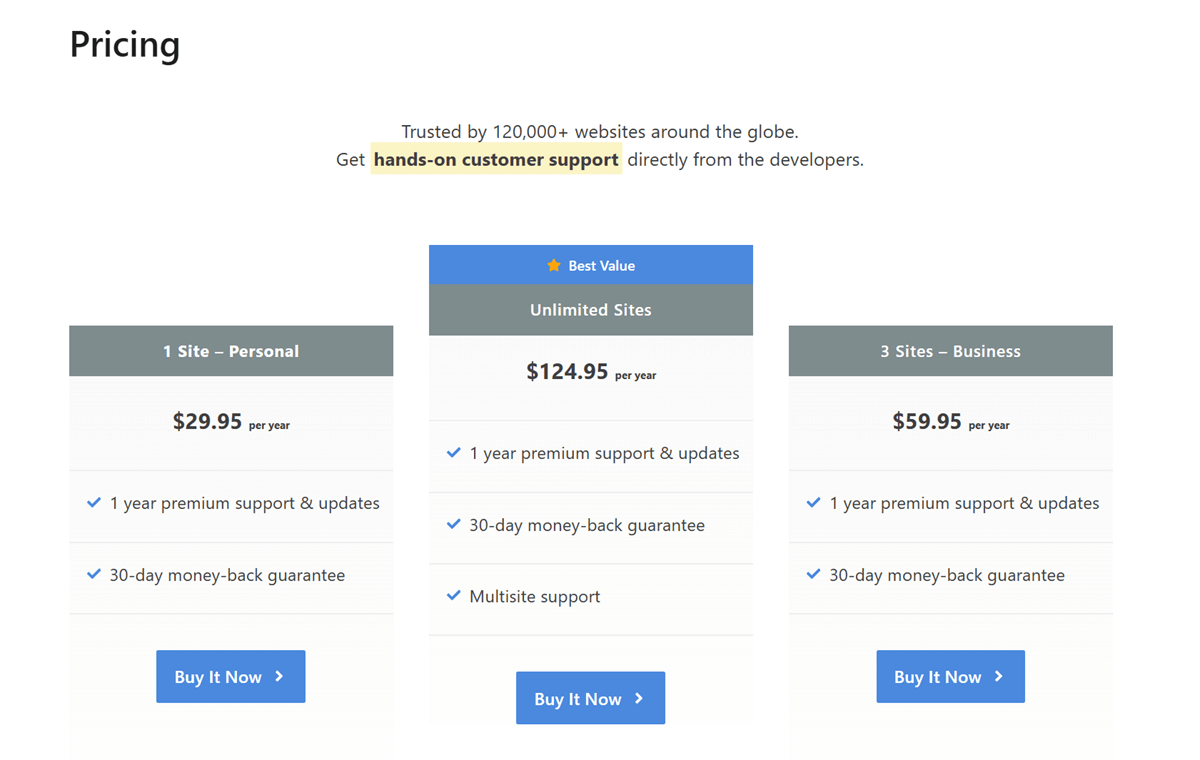This screenshot has width=1200, height=760.
Task: Select the 1 Site Personal plan header
Action: (230, 351)
